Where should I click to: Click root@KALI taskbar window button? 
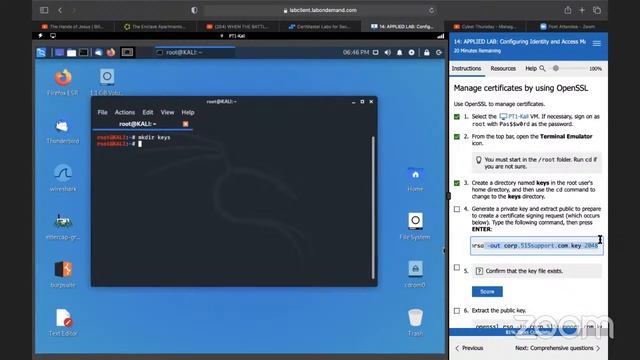tap(195, 52)
